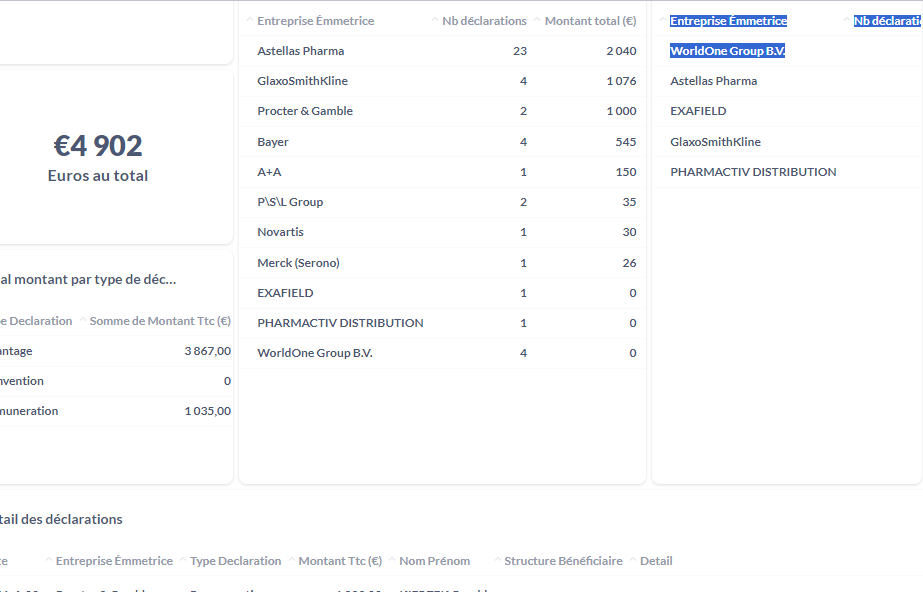Click the 3 867,00 amount value
The width and height of the screenshot is (923, 592).
207,351
